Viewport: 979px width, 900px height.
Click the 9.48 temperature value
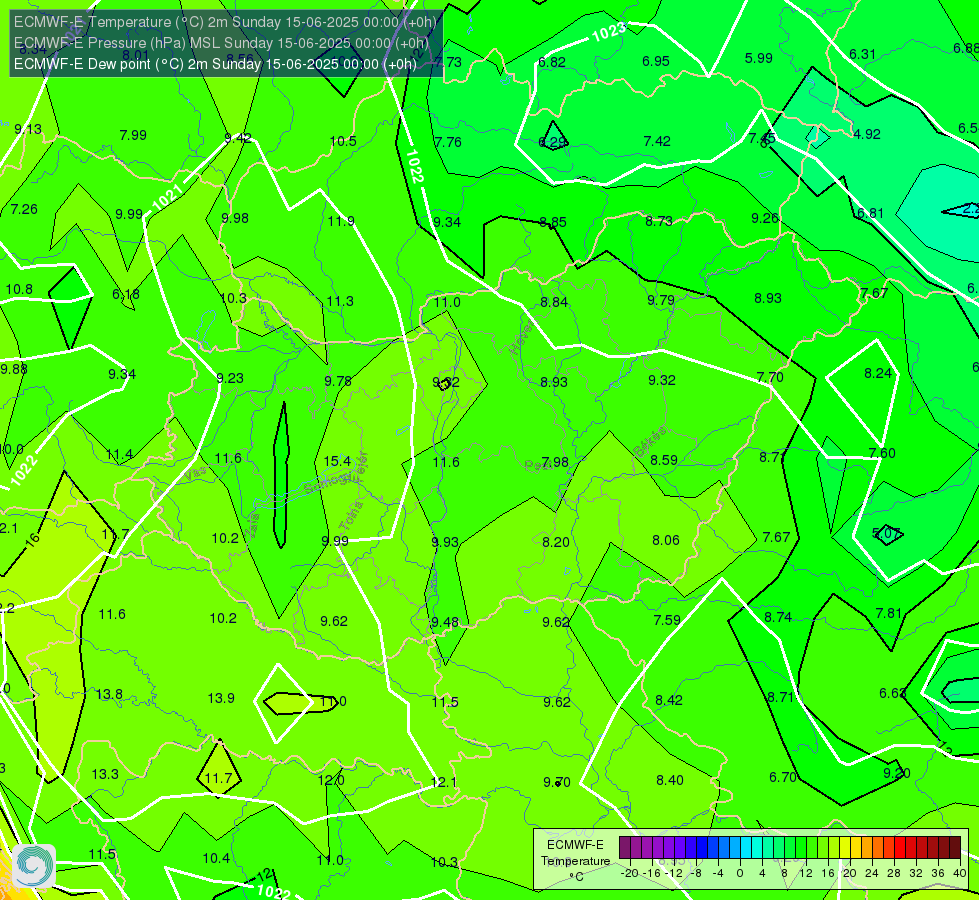(445, 622)
